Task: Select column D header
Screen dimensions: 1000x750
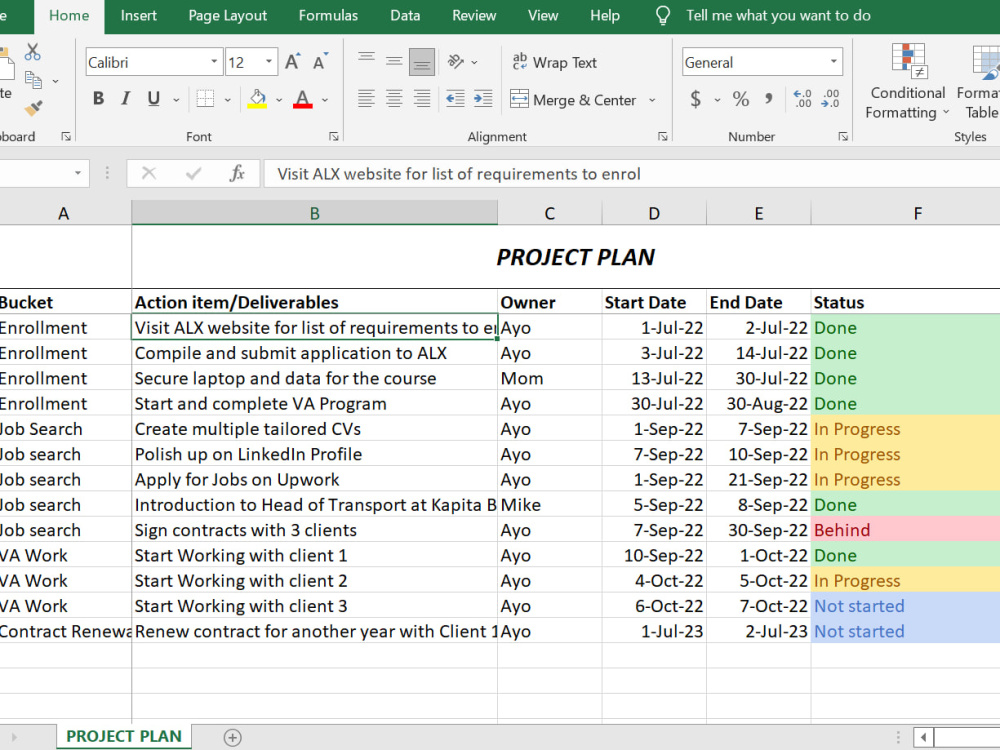Action: (654, 213)
